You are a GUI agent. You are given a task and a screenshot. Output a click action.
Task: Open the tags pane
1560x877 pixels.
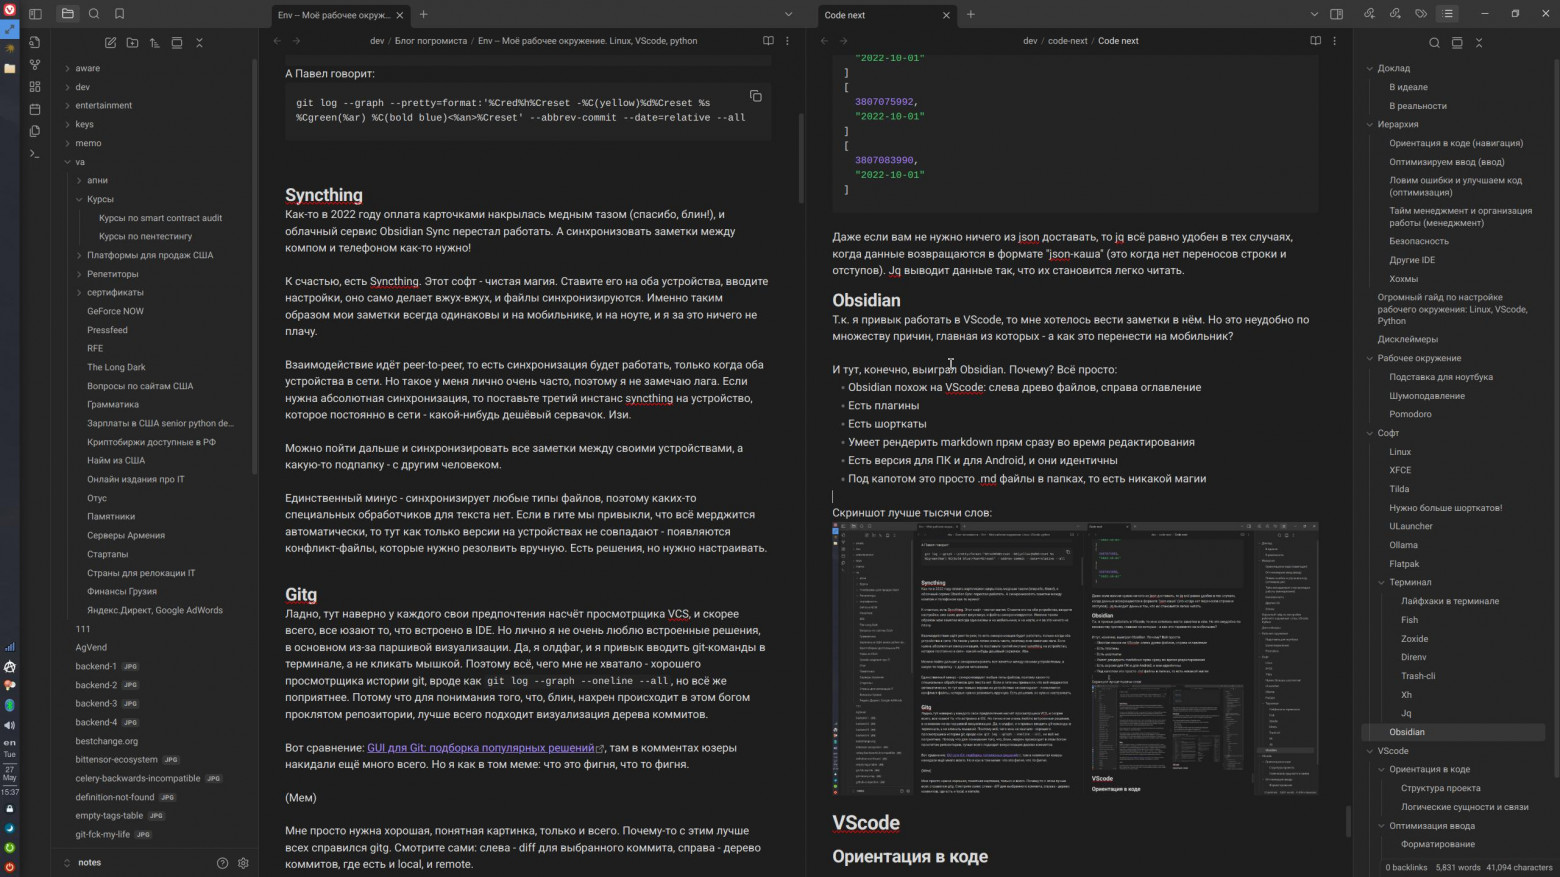click(1420, 14)
